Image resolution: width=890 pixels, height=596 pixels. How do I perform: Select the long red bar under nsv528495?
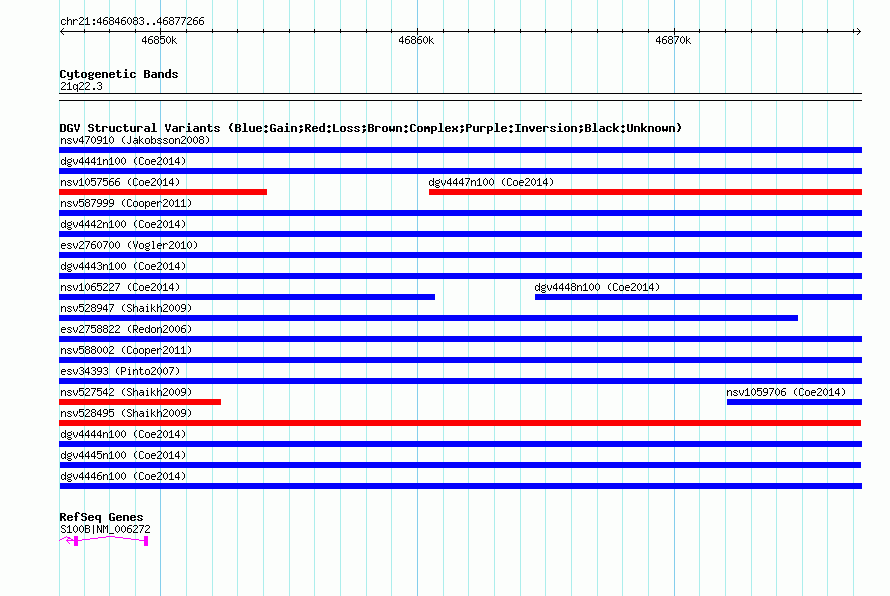tap(460, 423)
